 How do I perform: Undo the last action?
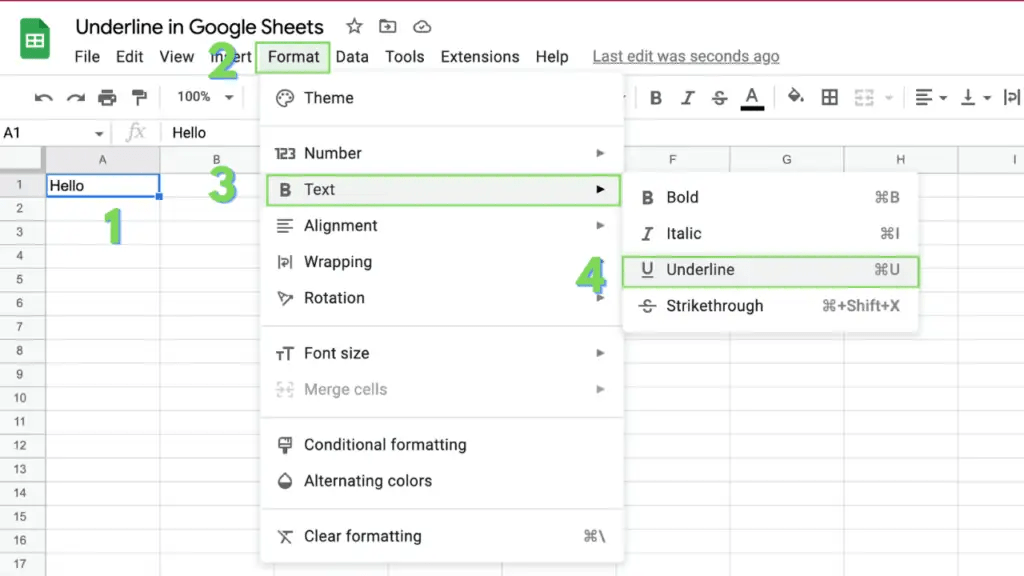point(46,97)
